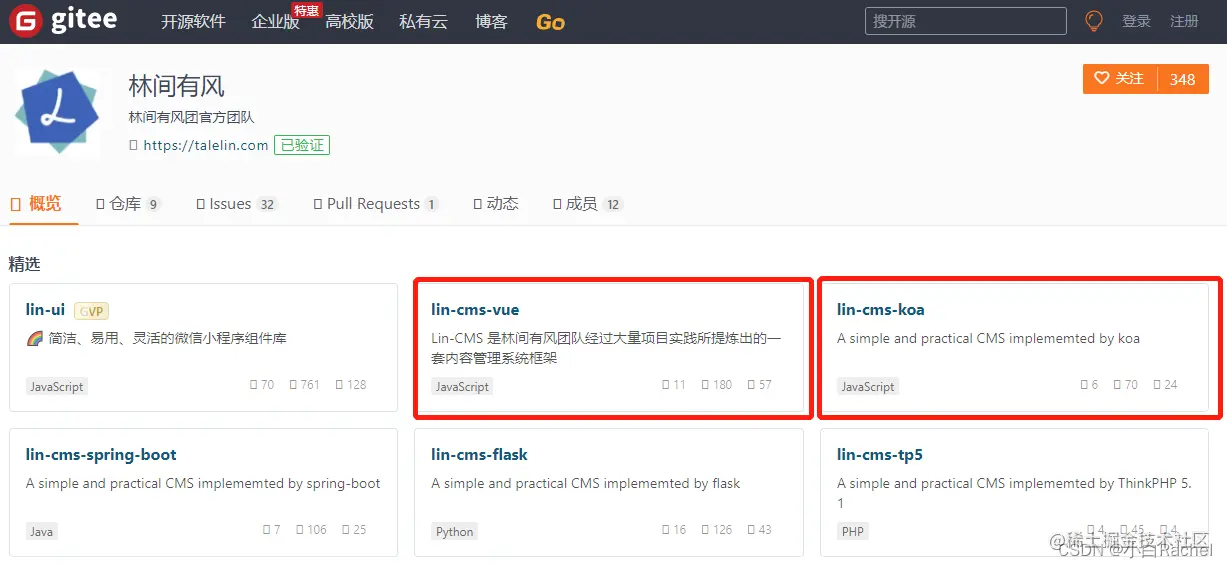Click lin-cms-vue fork count 57
The height and width of the screenshot is (568, 1227).
(x=760, y=384)
